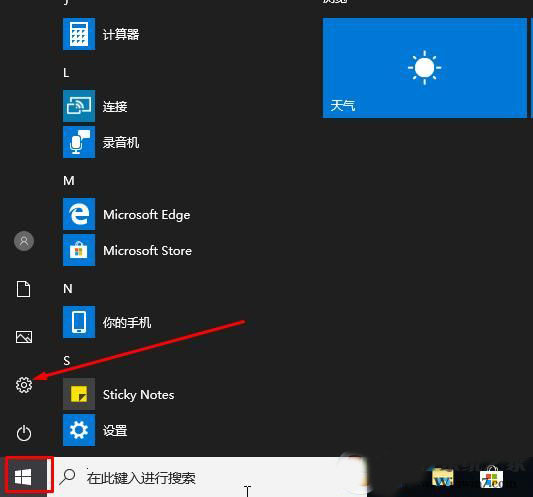Image resolution: width=533 pixels, height=497 pixels.
Task: Open the 天气 weather live tile
Action: (425, 68)
